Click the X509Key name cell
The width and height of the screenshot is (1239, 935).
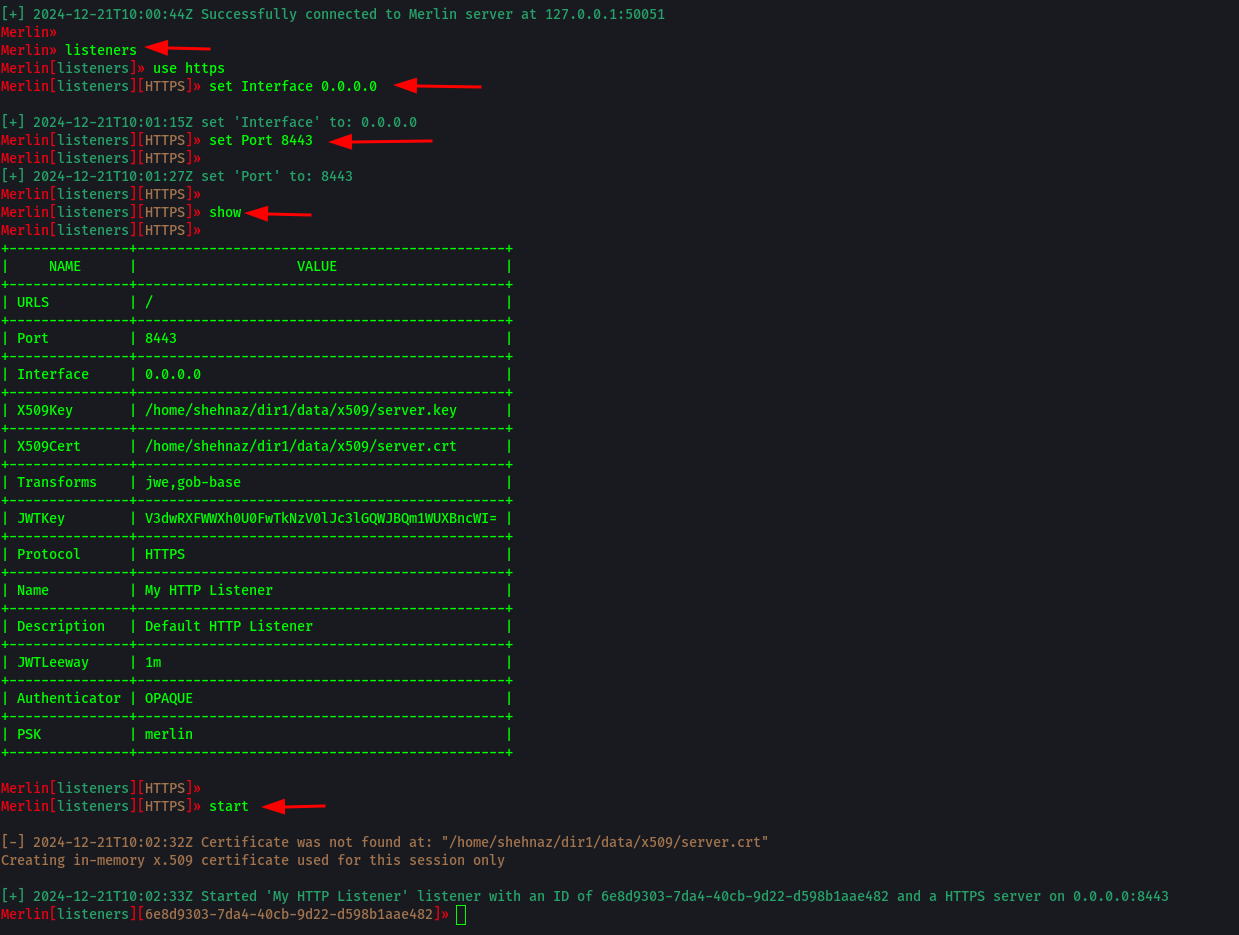[x=45, y=410]
